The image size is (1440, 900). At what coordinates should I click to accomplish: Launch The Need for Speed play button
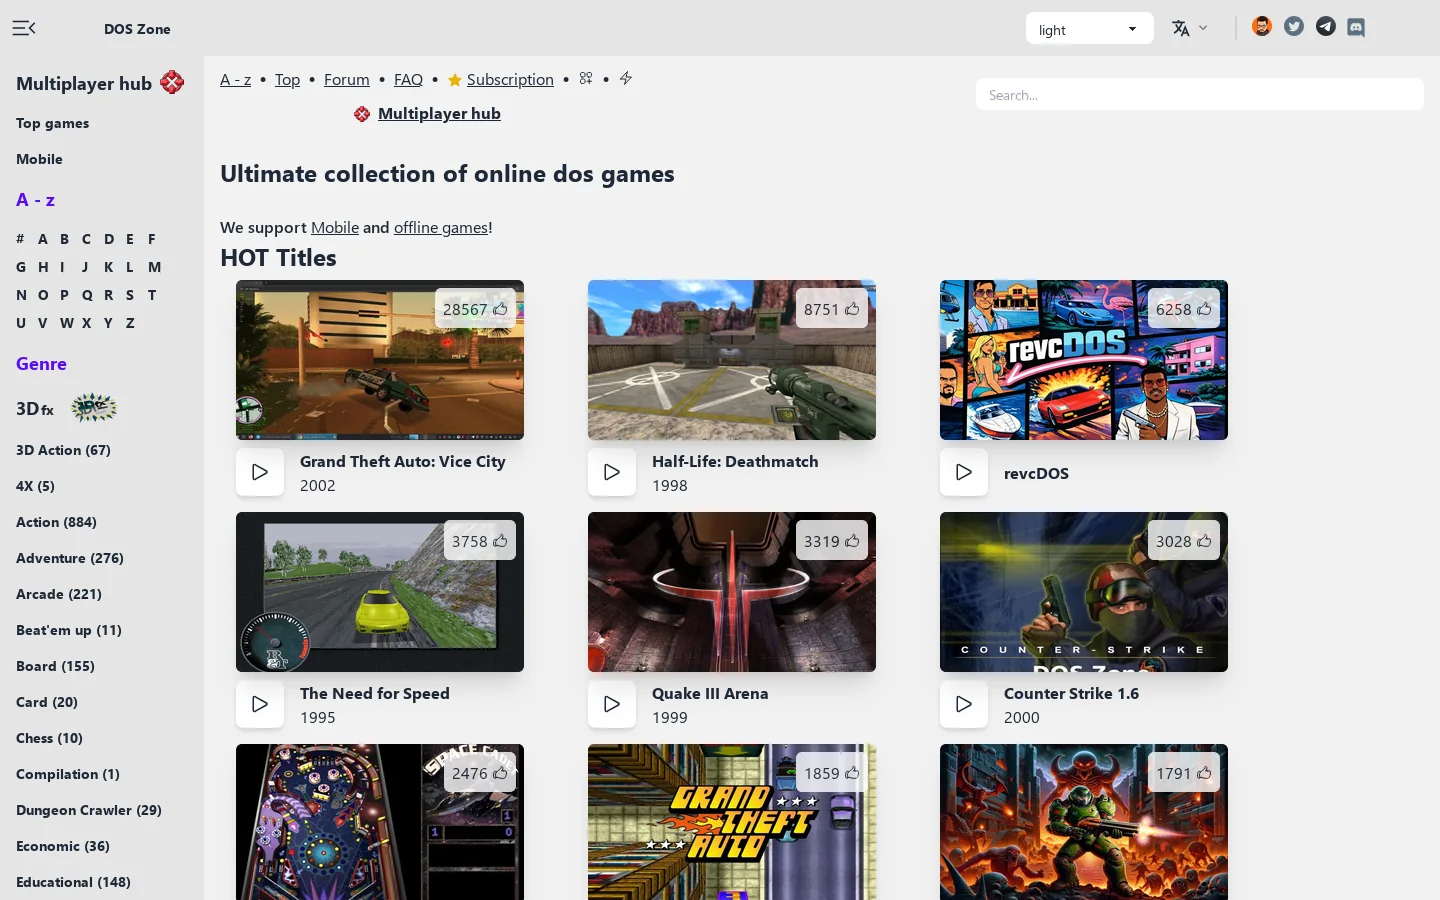260,704
